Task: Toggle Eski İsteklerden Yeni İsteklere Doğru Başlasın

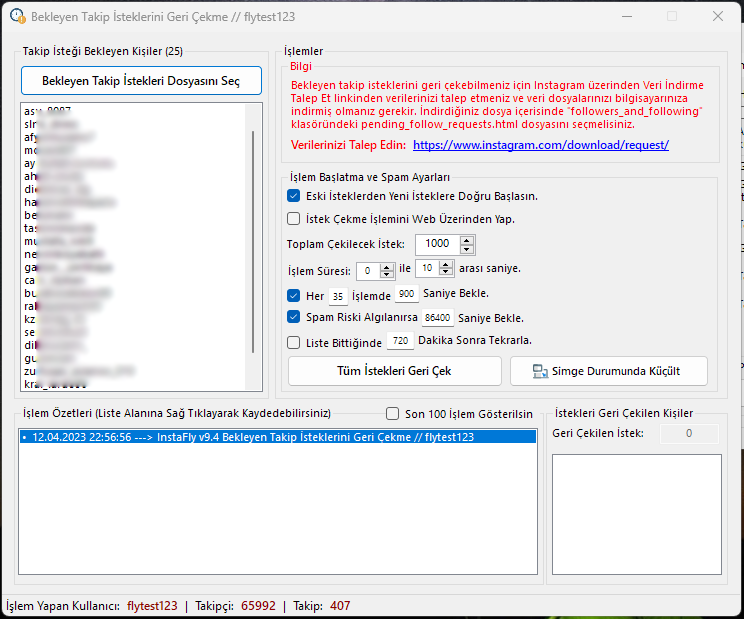Action: click(294, 196)
